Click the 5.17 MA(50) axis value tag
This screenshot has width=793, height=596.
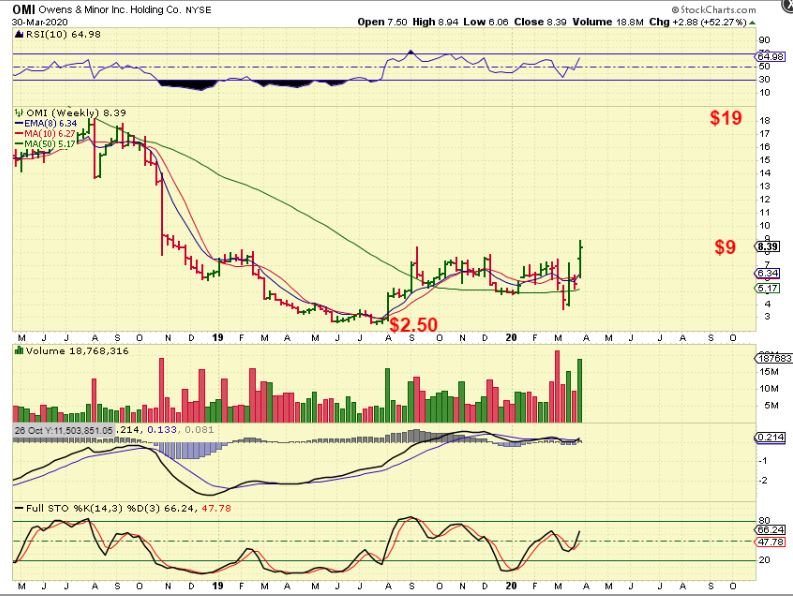(x=768, y=288)
